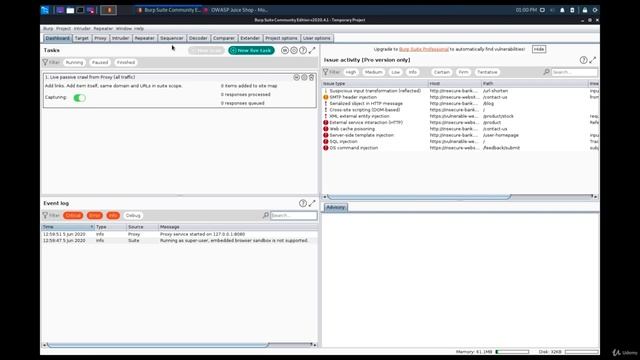
Task: Focus the Event log search field
Action: coord(293,215)
